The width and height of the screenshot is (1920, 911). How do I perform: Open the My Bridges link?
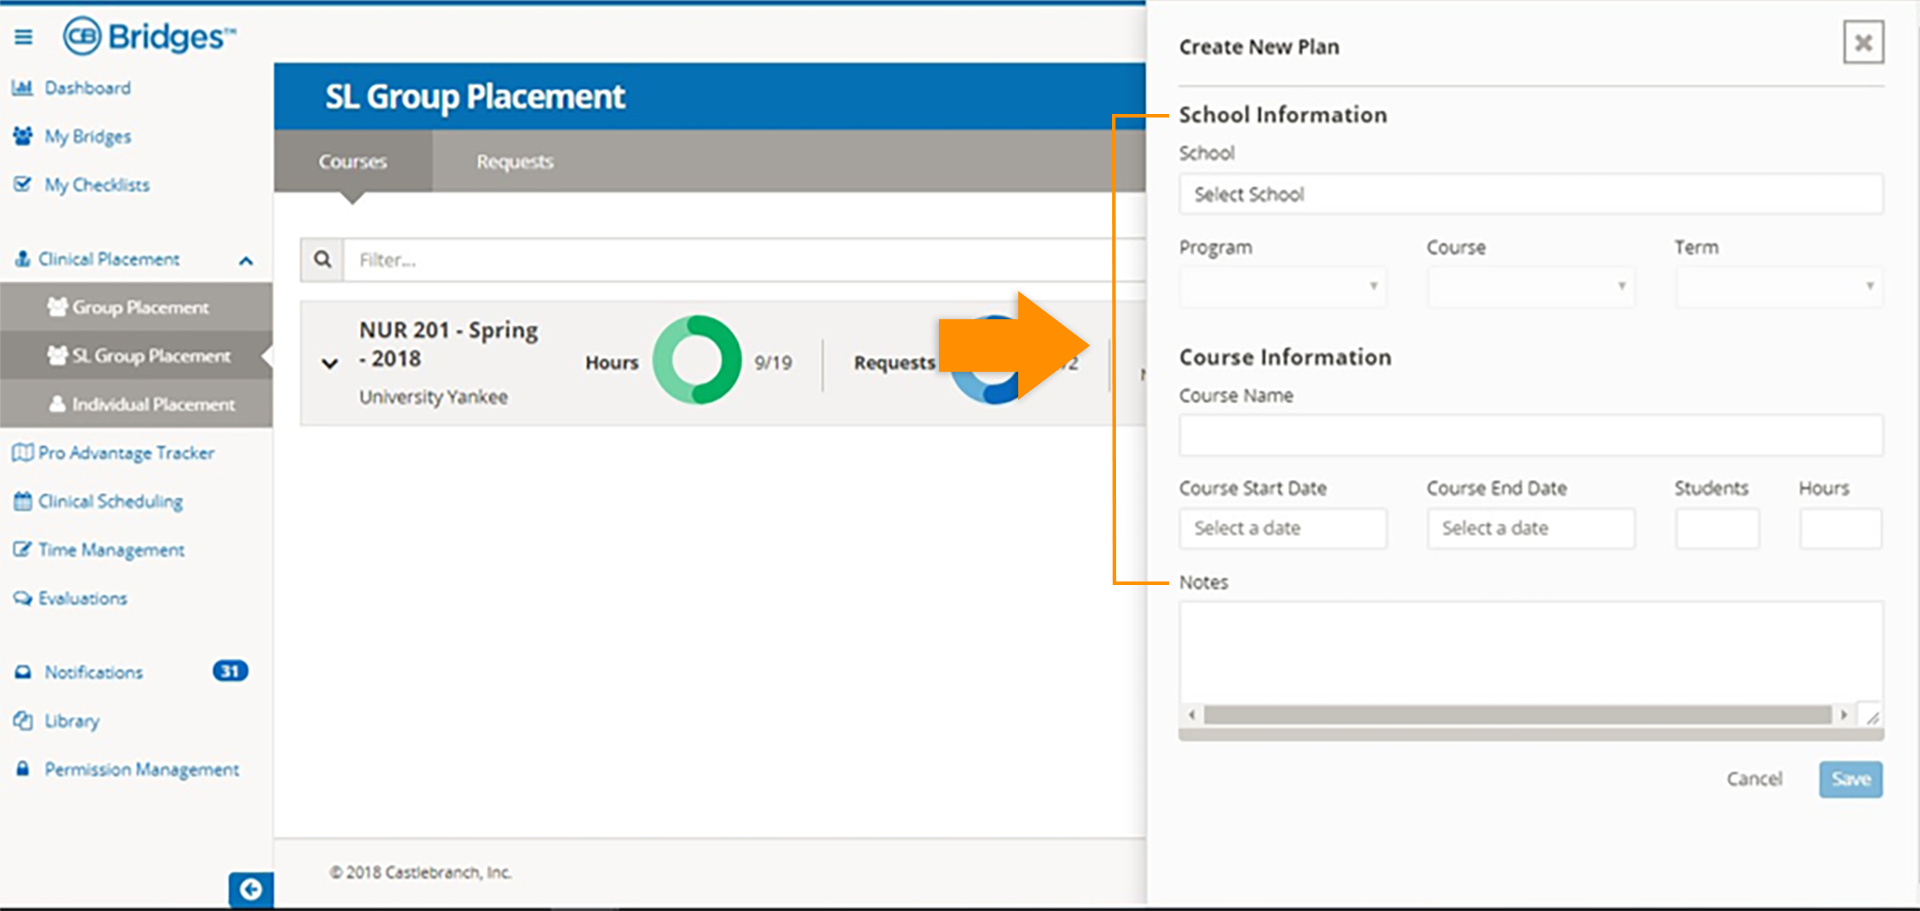[x=88, y=136]
